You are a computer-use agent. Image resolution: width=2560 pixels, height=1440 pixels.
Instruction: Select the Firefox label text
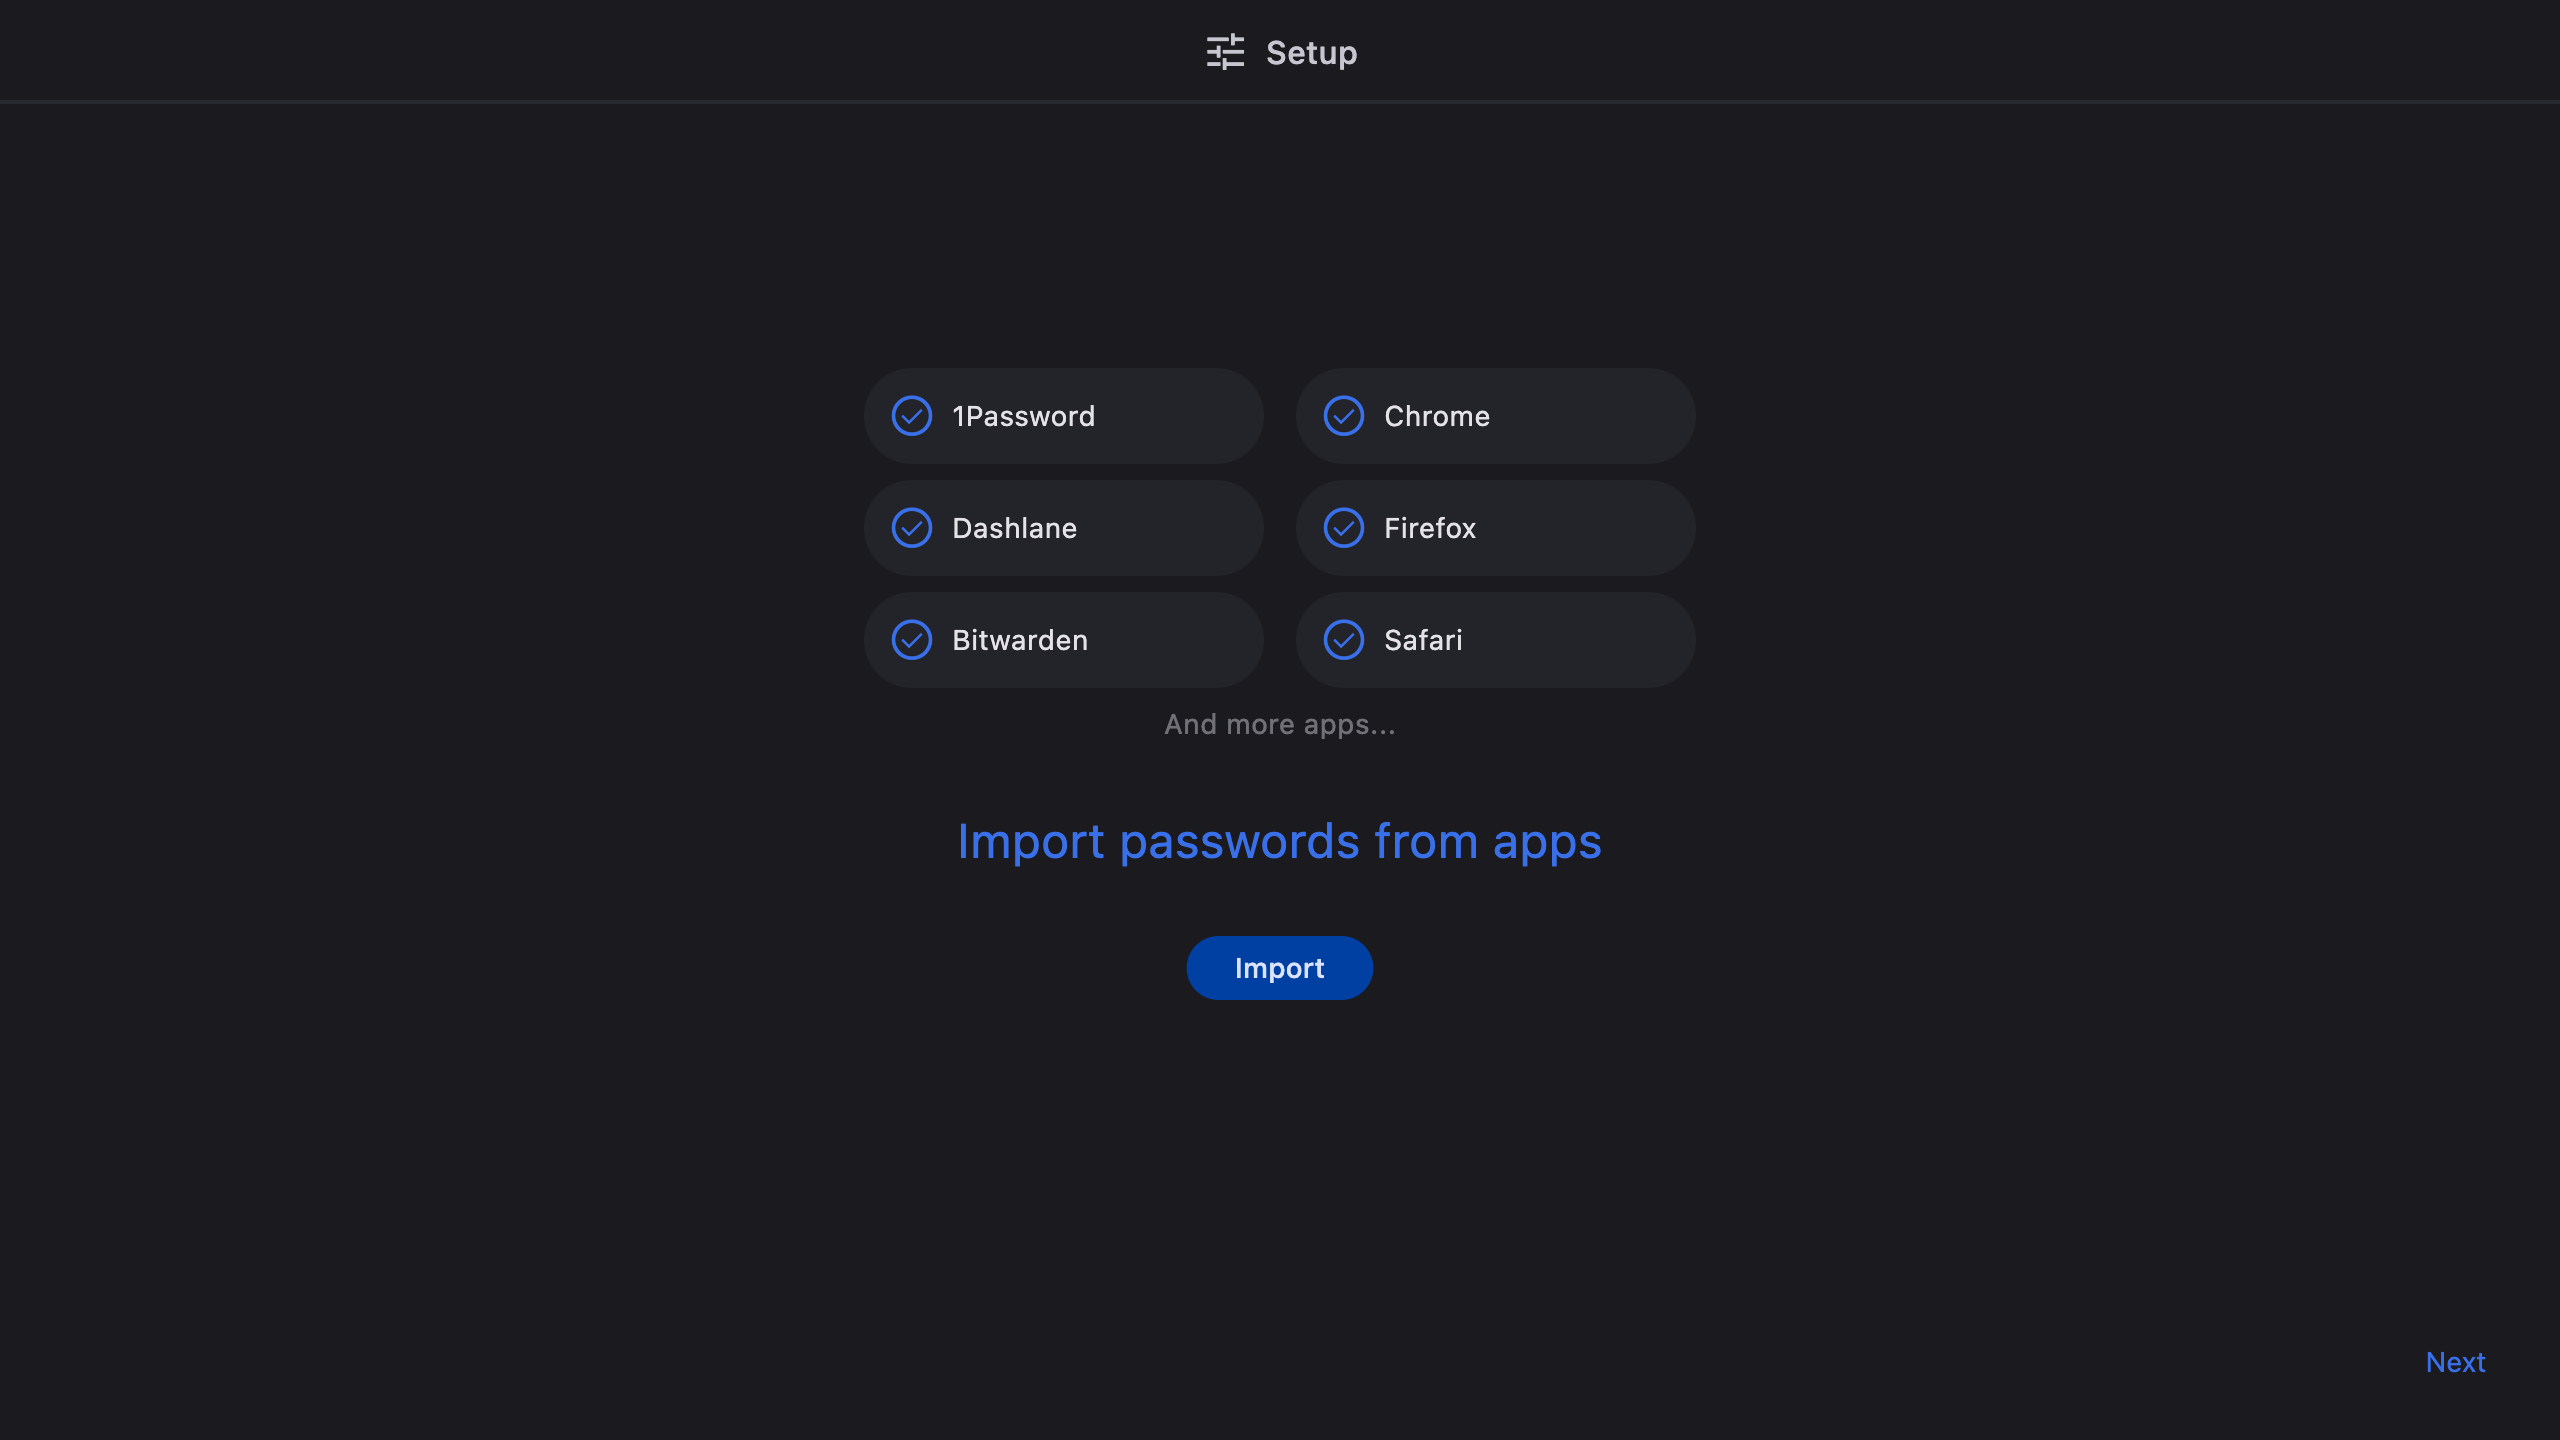point(1429,528)
